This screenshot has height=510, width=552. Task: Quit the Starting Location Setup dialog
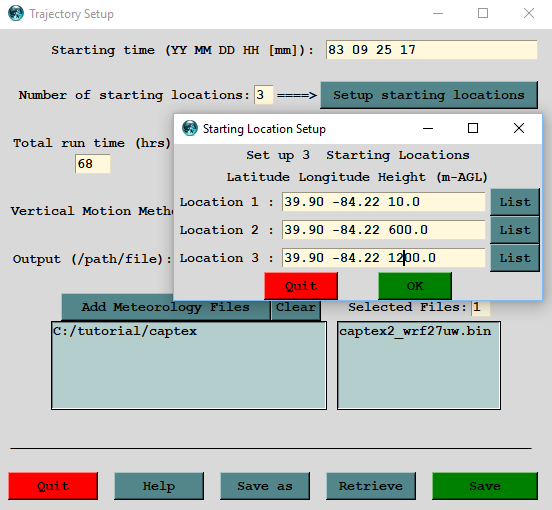click(301, 286)
